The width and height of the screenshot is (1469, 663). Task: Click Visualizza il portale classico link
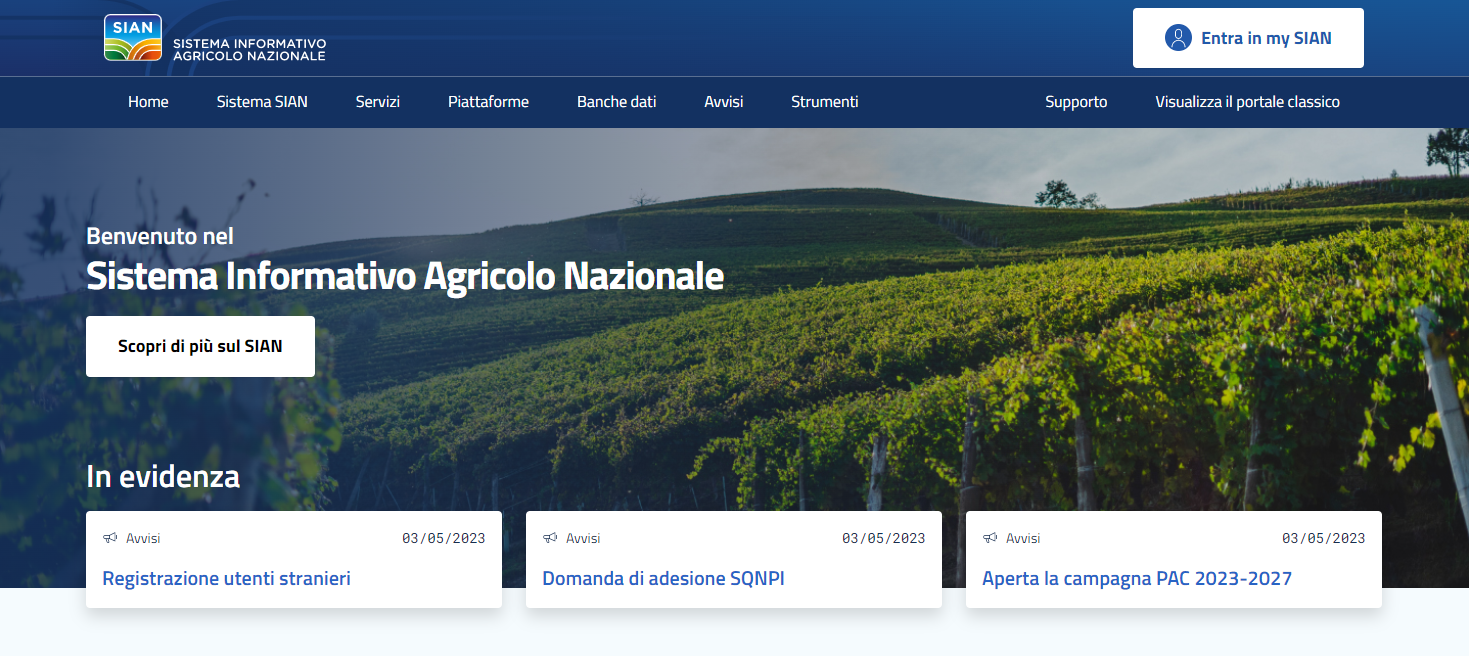[1247, 102]
